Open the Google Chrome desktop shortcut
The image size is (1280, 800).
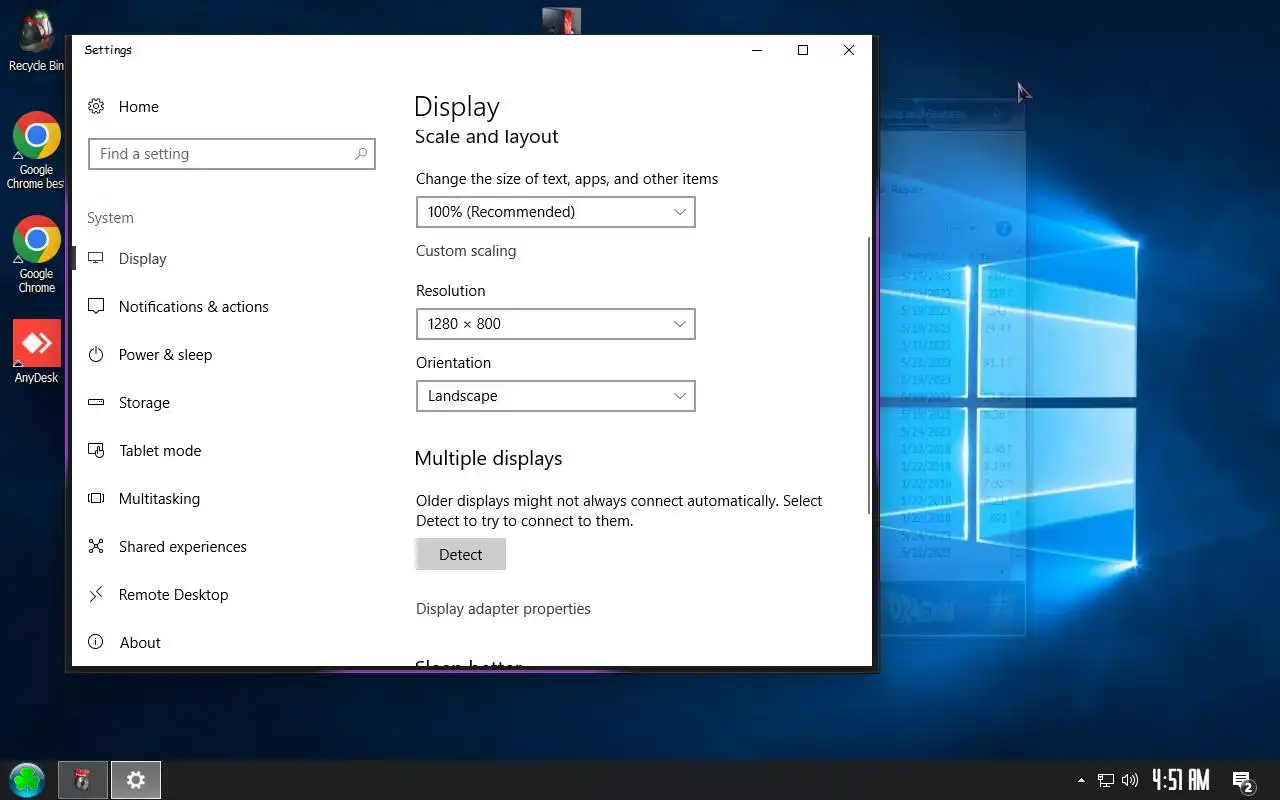[36, 254]
